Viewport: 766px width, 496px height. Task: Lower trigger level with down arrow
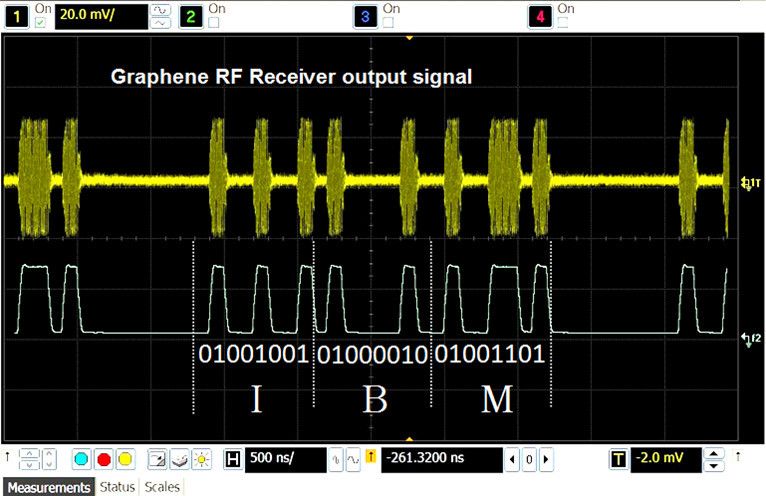[714, 466]
